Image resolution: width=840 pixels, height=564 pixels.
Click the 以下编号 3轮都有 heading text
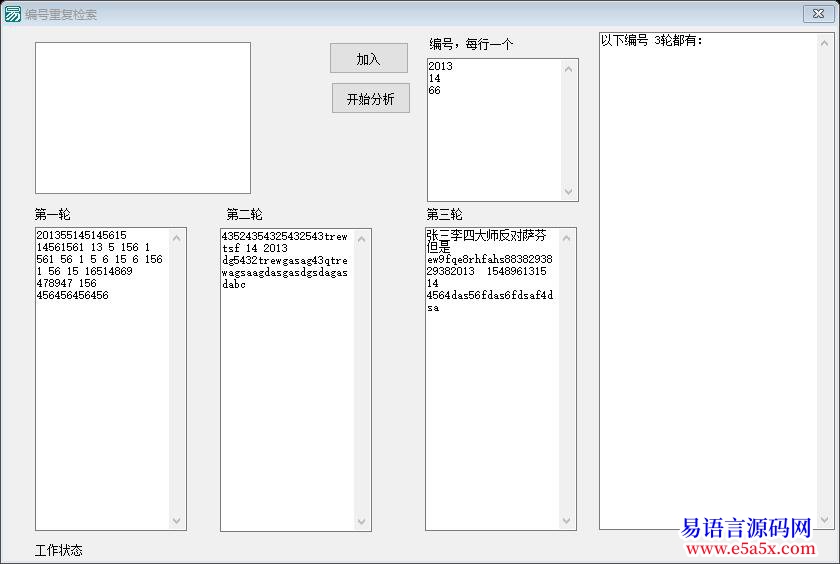[651, 40]
